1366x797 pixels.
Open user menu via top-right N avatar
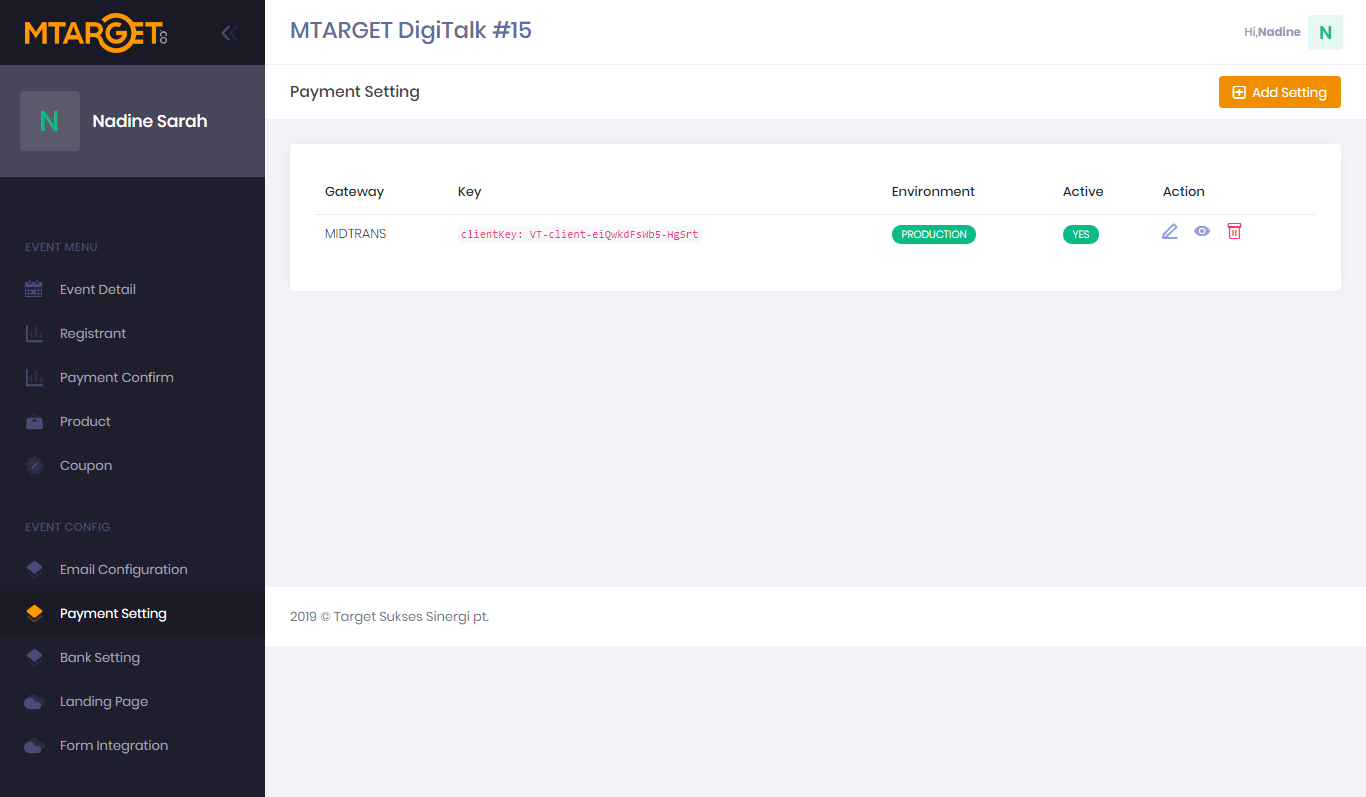tap(1325, 32)
